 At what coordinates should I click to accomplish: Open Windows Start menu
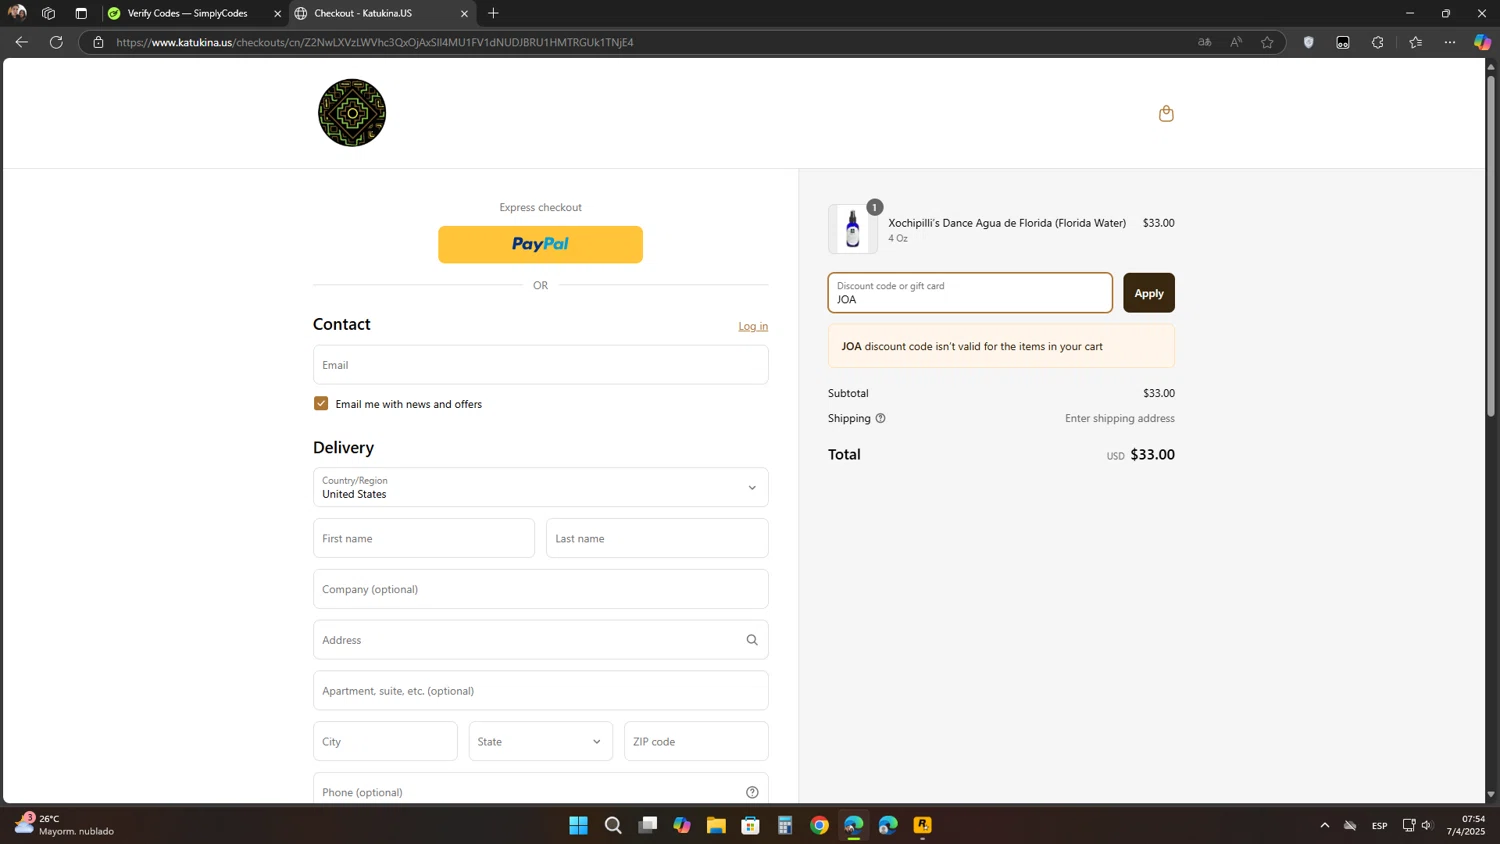[578, 825]
